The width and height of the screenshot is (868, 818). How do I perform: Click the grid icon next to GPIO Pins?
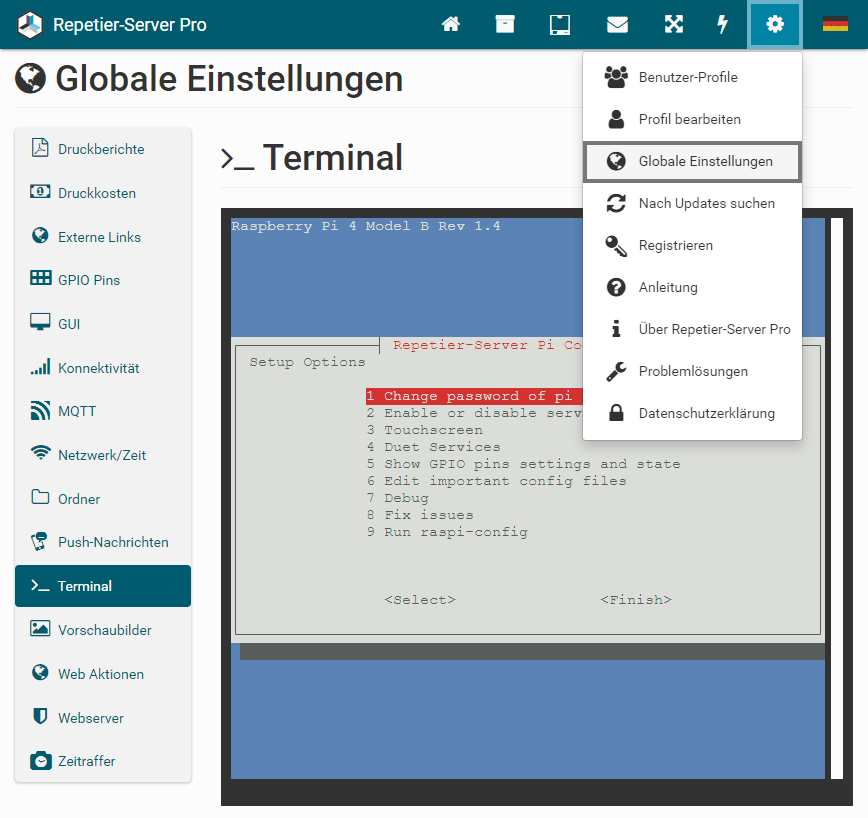coord(40,278)
